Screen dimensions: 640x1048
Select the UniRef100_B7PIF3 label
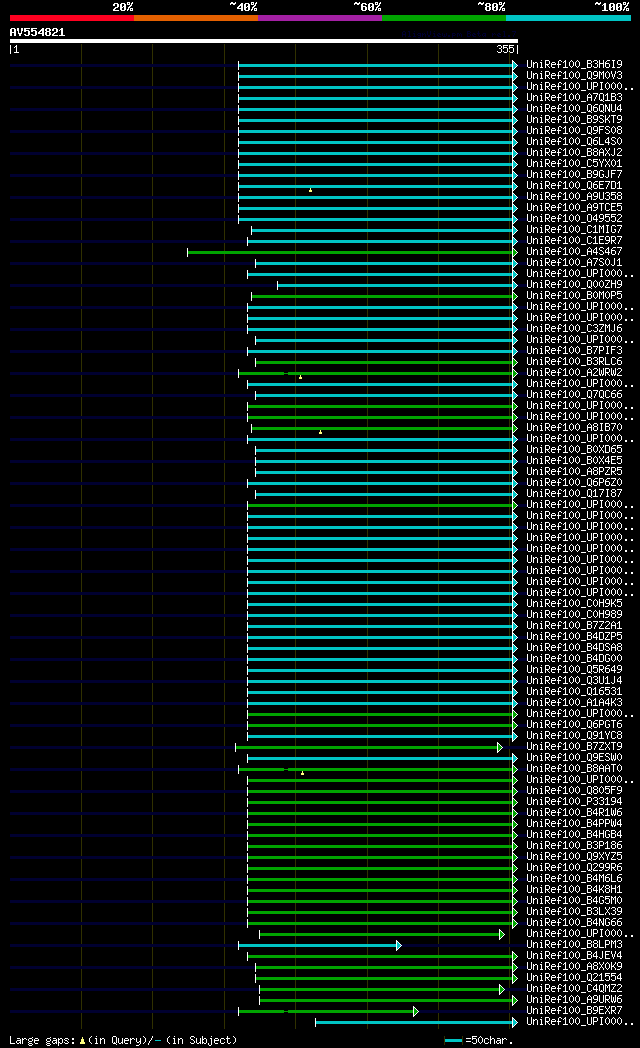coord(574,351)
